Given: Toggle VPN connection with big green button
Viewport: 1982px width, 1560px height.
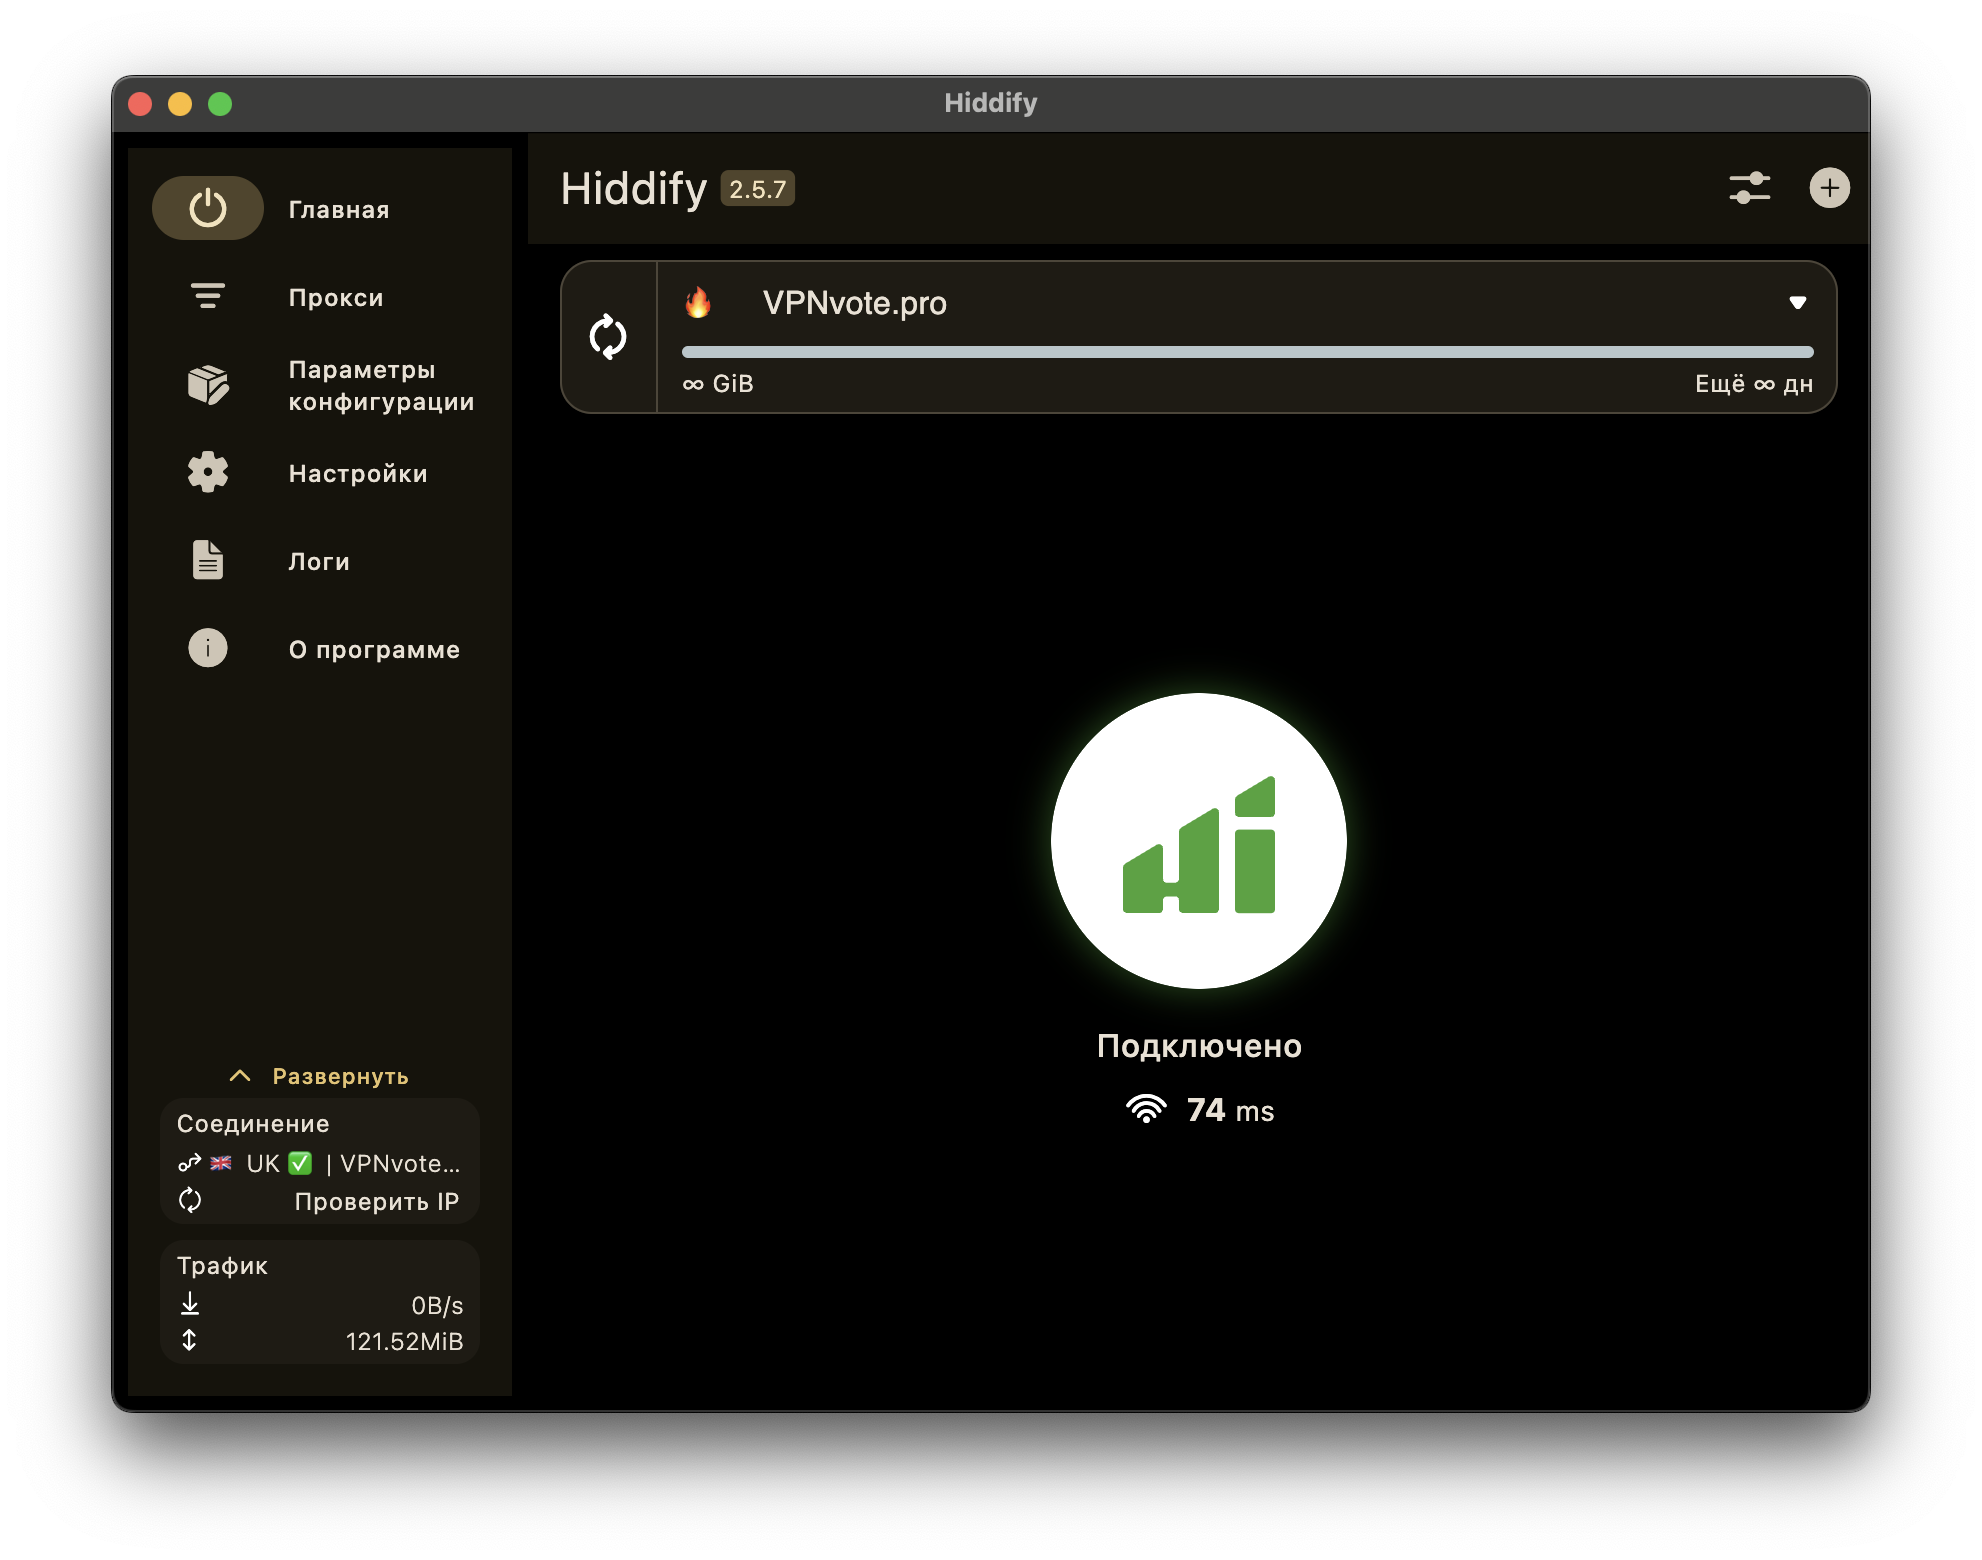Looking at the screenshot, I should point(1198,841).
